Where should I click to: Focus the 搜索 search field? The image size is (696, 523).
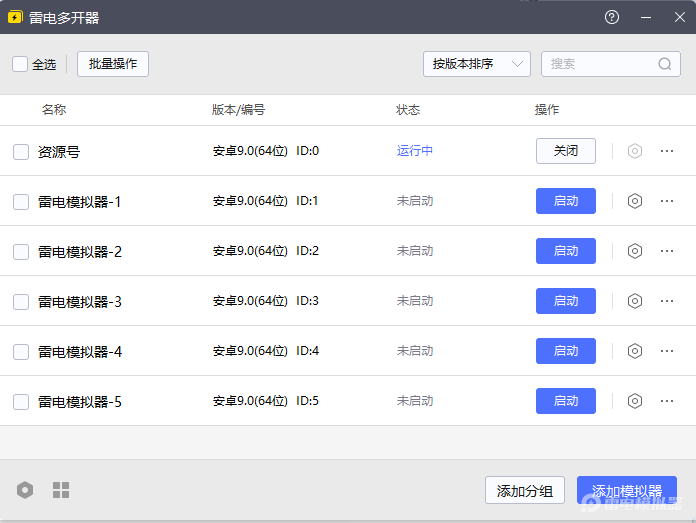pyautogui.click(x=600, y=64)
